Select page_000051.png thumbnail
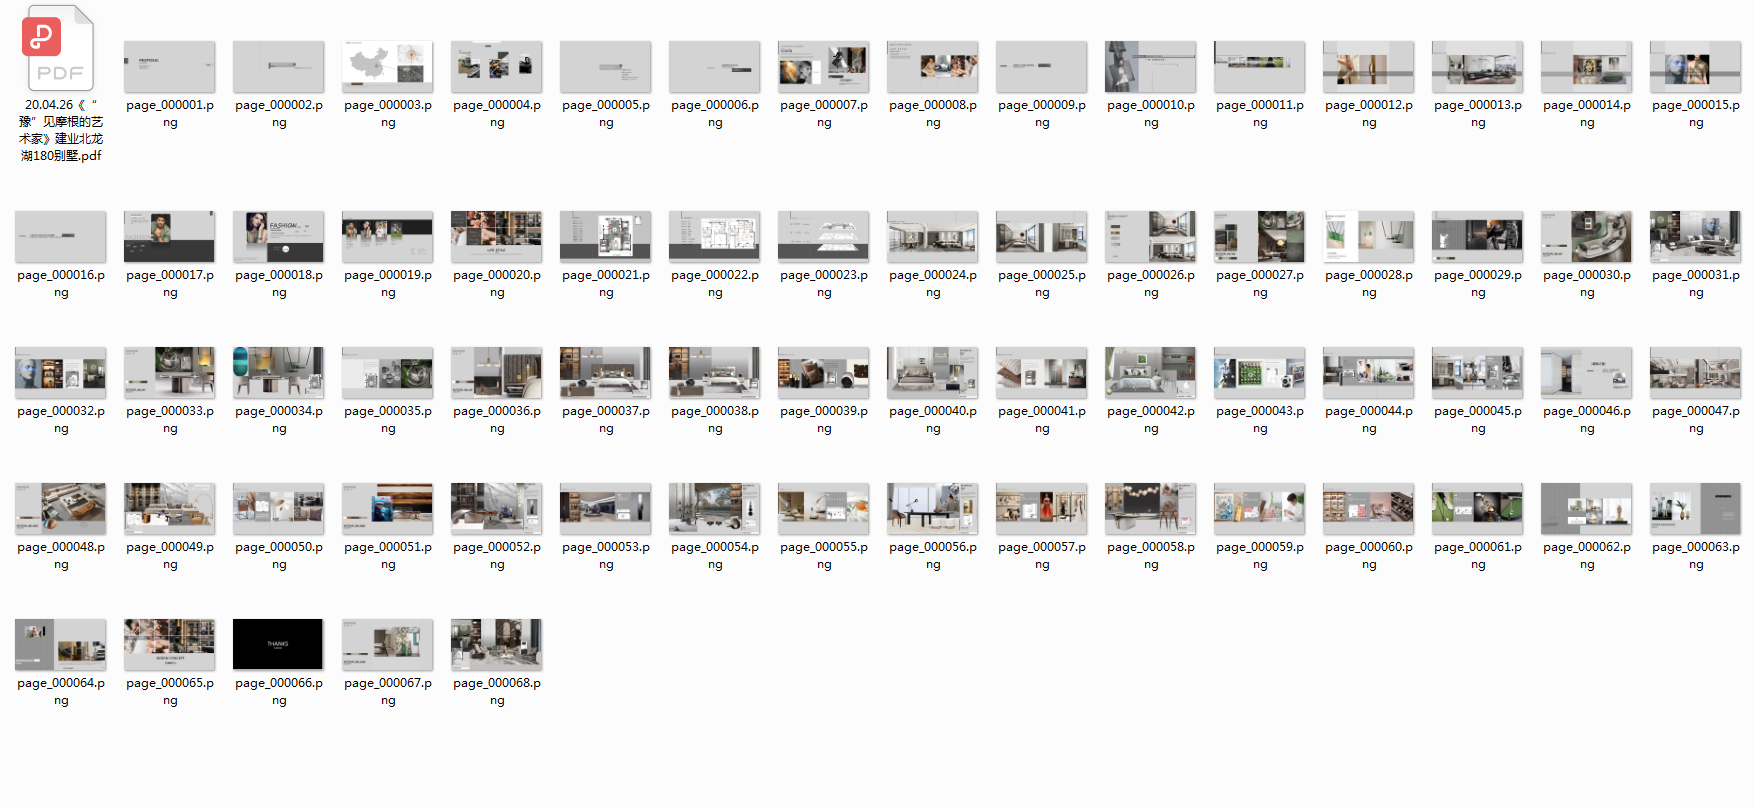 (387, 509)
